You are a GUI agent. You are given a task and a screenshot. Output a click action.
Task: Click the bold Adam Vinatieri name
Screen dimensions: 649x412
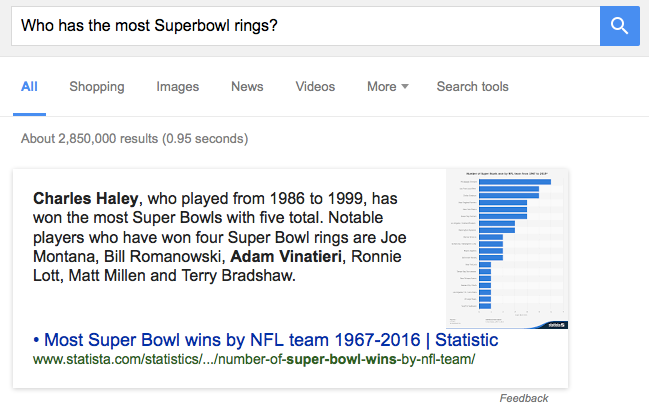[x=286, y=257]
